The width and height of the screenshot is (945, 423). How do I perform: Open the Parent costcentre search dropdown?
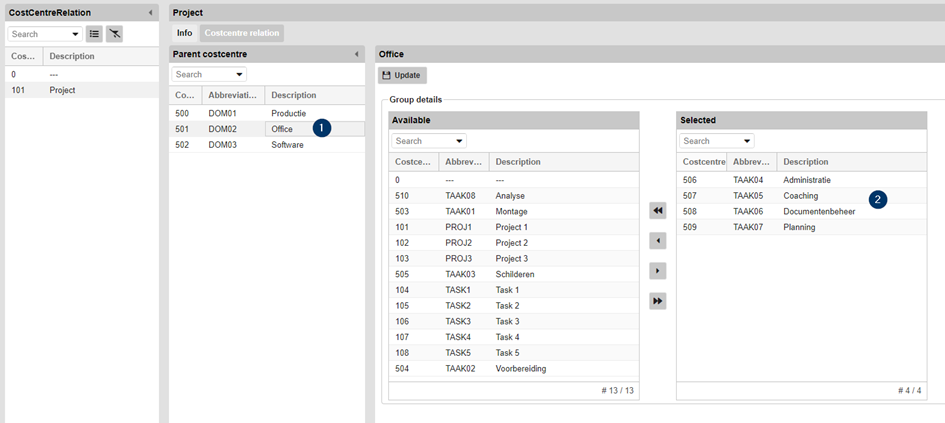click(239, 75)
